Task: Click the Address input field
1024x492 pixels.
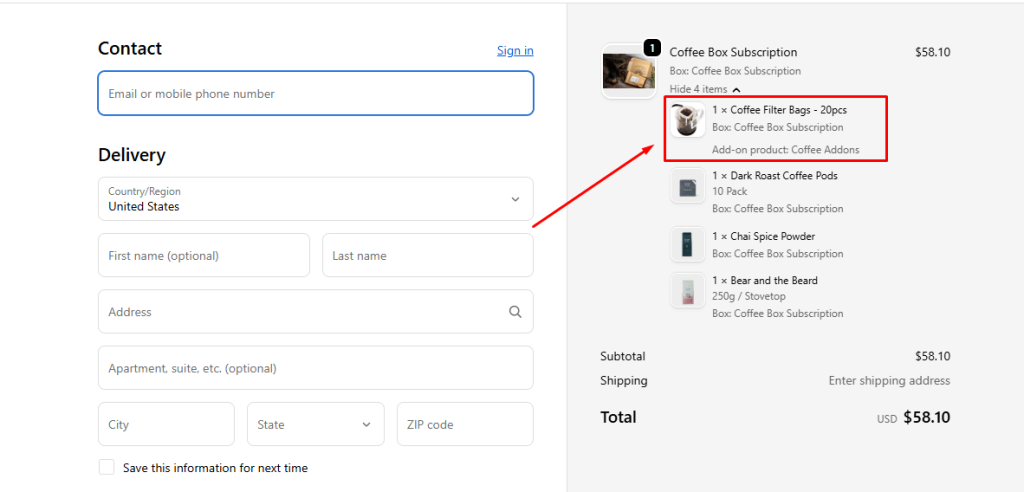Action: (300, 312)
